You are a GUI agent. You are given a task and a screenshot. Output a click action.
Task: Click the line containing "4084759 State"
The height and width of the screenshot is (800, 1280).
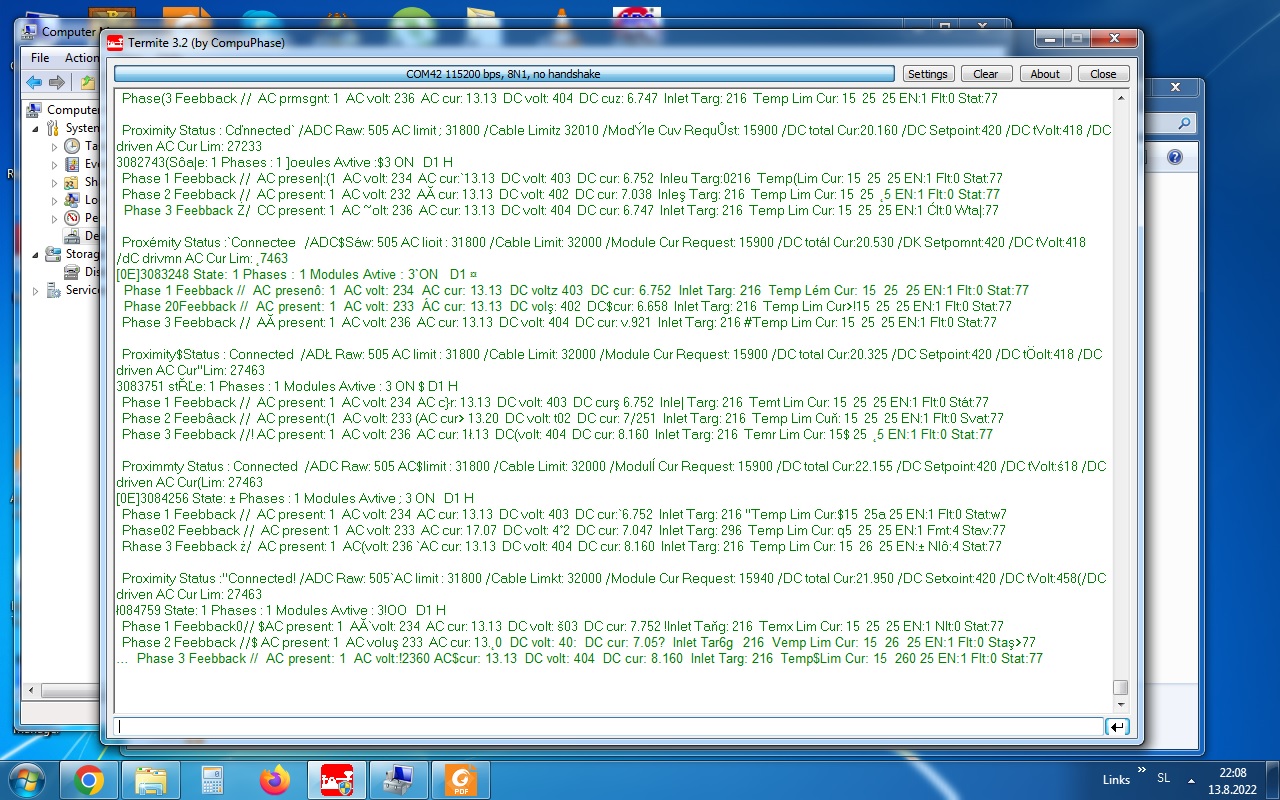pos(281,610)
